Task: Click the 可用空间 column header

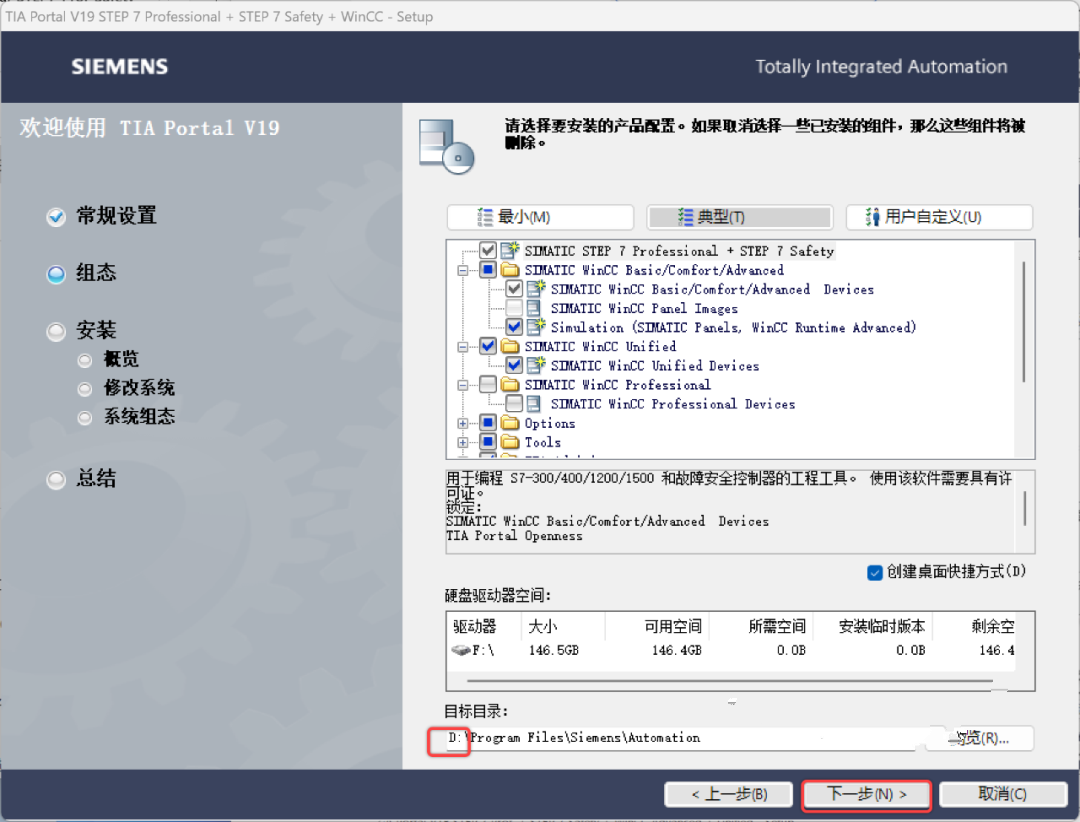Action: 657,626
